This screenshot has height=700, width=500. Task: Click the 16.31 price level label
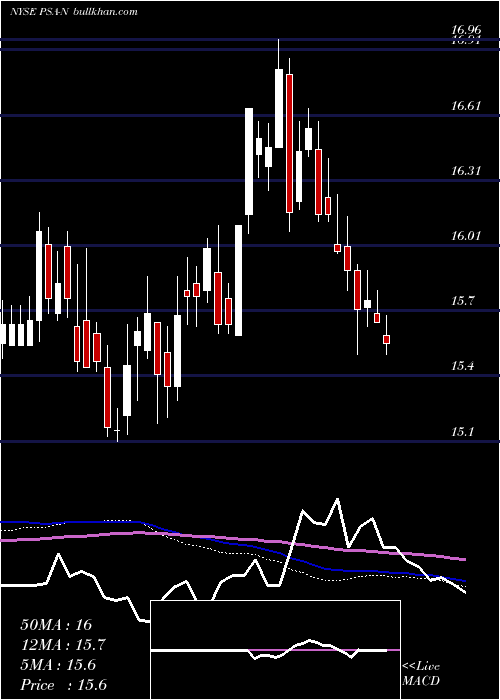(466, 171)
